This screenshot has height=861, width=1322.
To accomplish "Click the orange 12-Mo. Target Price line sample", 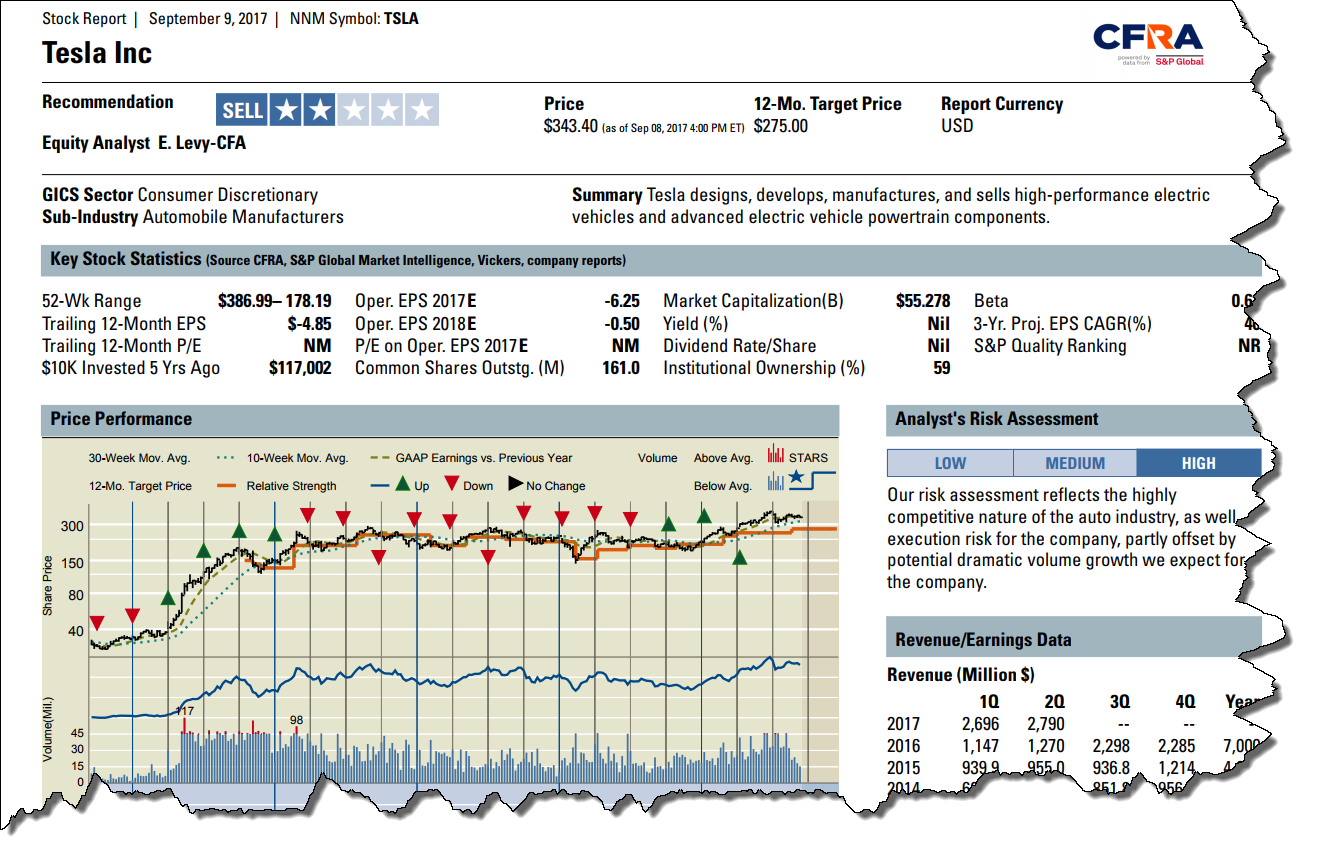I will 226,486.
